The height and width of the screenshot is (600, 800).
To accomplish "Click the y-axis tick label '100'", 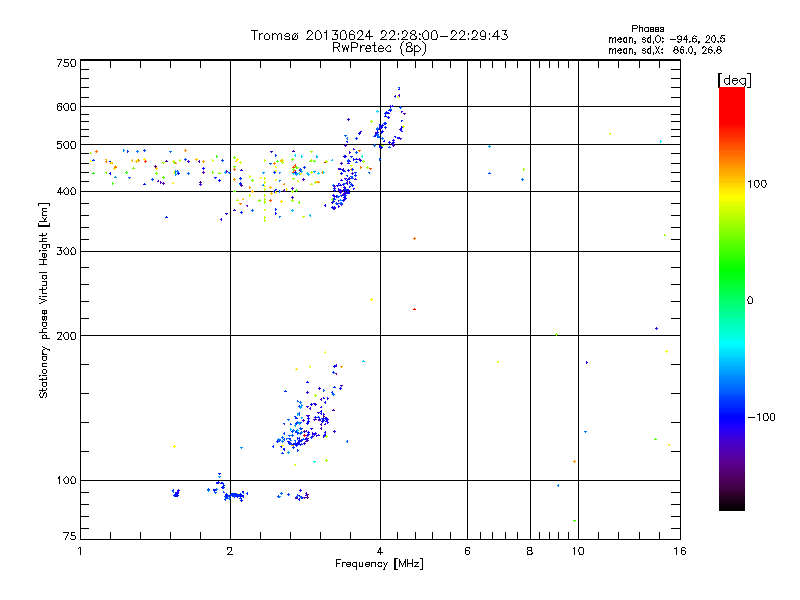I will coord(66,480).
